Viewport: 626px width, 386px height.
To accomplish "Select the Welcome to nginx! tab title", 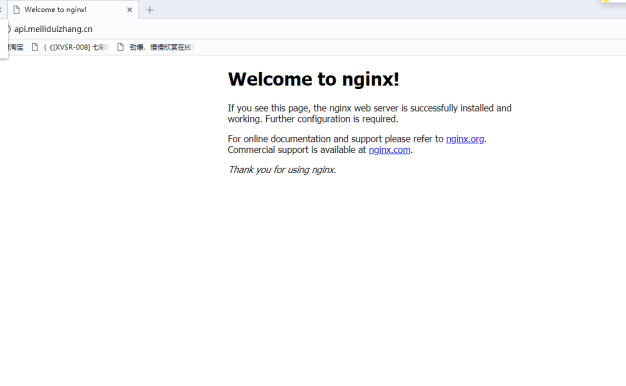I will [55, 10].
